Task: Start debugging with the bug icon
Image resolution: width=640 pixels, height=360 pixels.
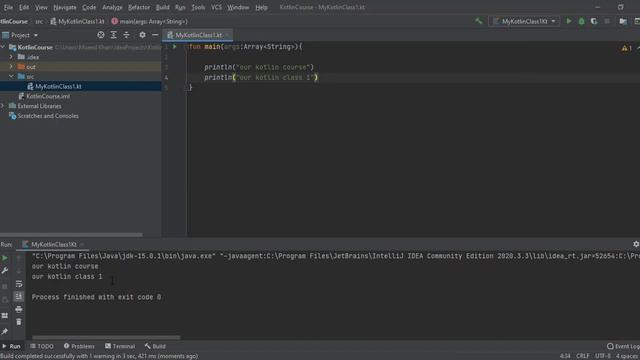Action: point(581,21)
